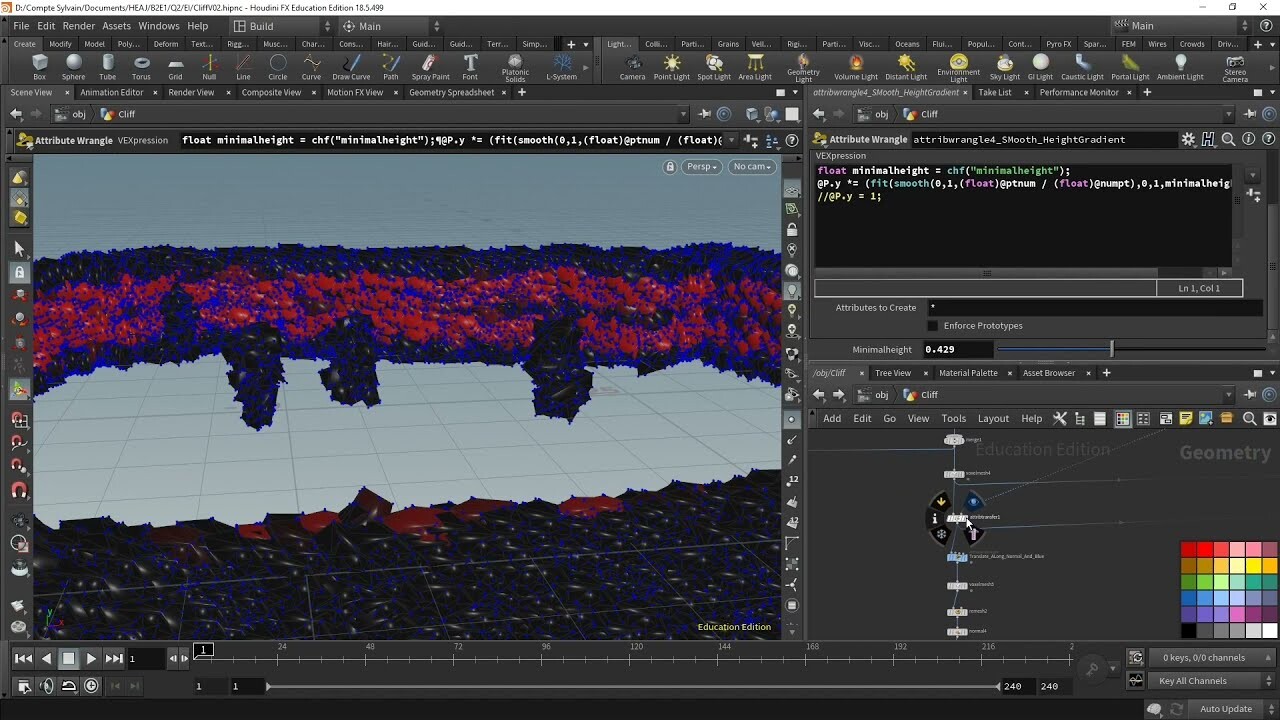
Task: Click the magnifying glass search icon in network editor
Action: click(1249, 418)
